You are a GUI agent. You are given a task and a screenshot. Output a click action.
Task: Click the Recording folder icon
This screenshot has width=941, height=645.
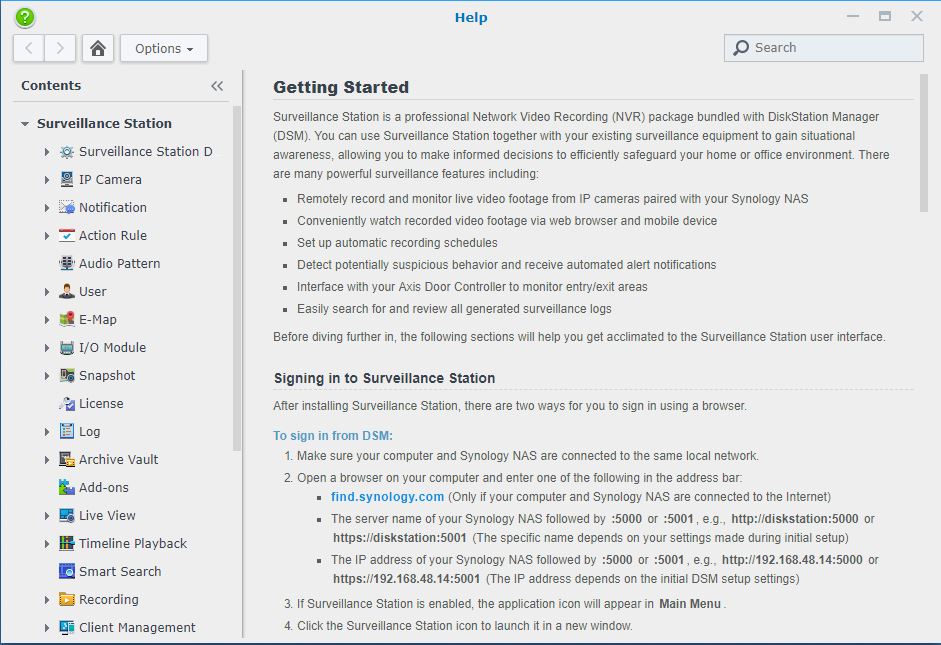[67, 599]
